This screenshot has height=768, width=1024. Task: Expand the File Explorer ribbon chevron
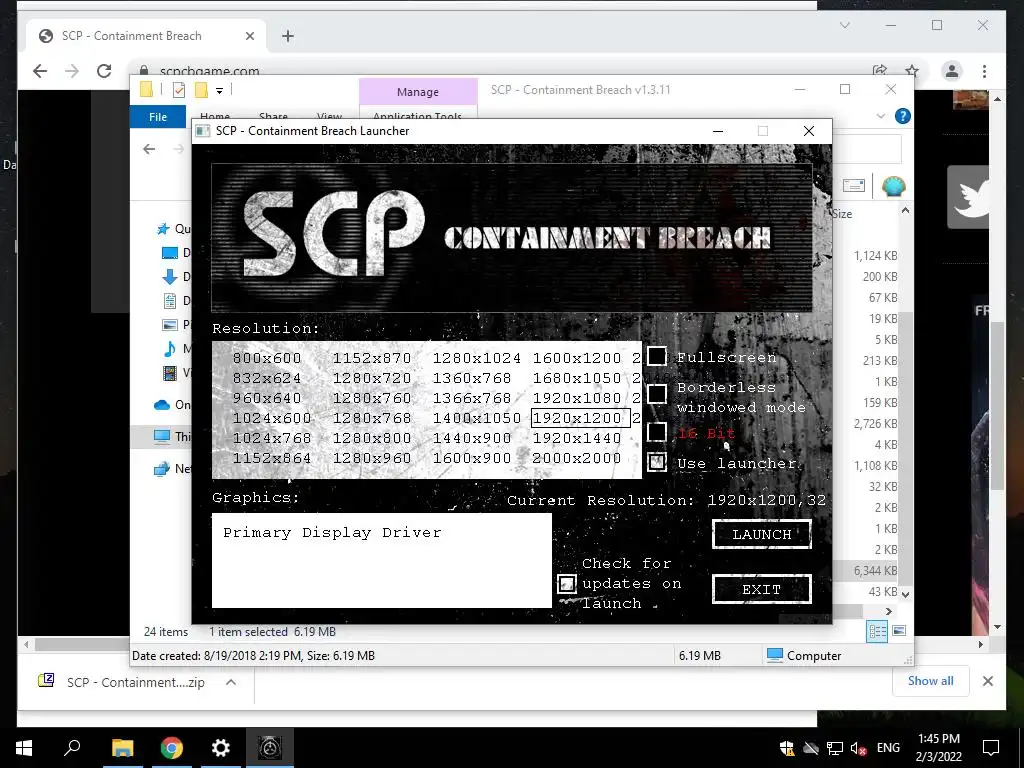pos(881,116)
